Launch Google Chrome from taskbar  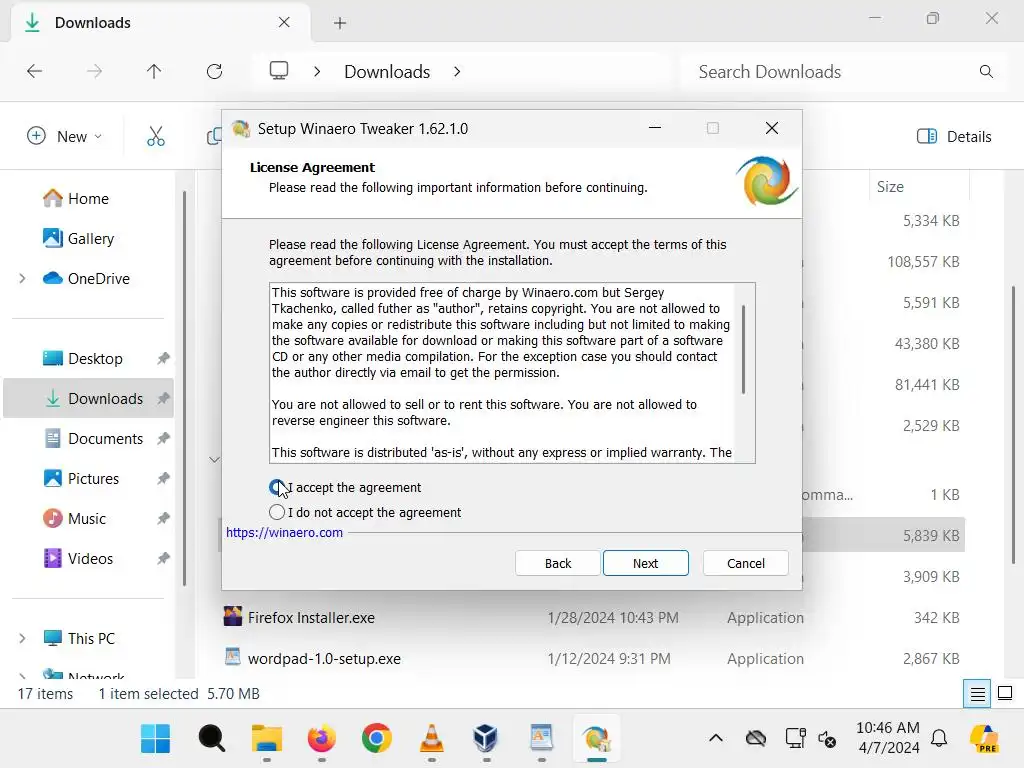pyautogui.click(x=377, y=739)
